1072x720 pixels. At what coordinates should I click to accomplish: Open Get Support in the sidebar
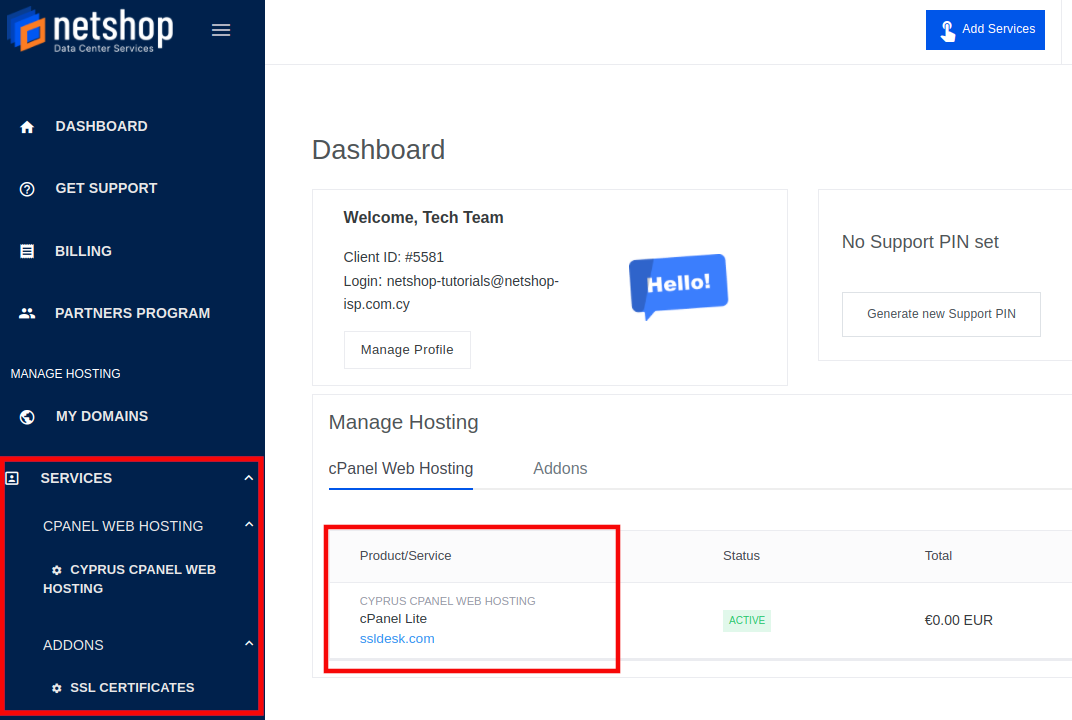click(x=106, y=188)
